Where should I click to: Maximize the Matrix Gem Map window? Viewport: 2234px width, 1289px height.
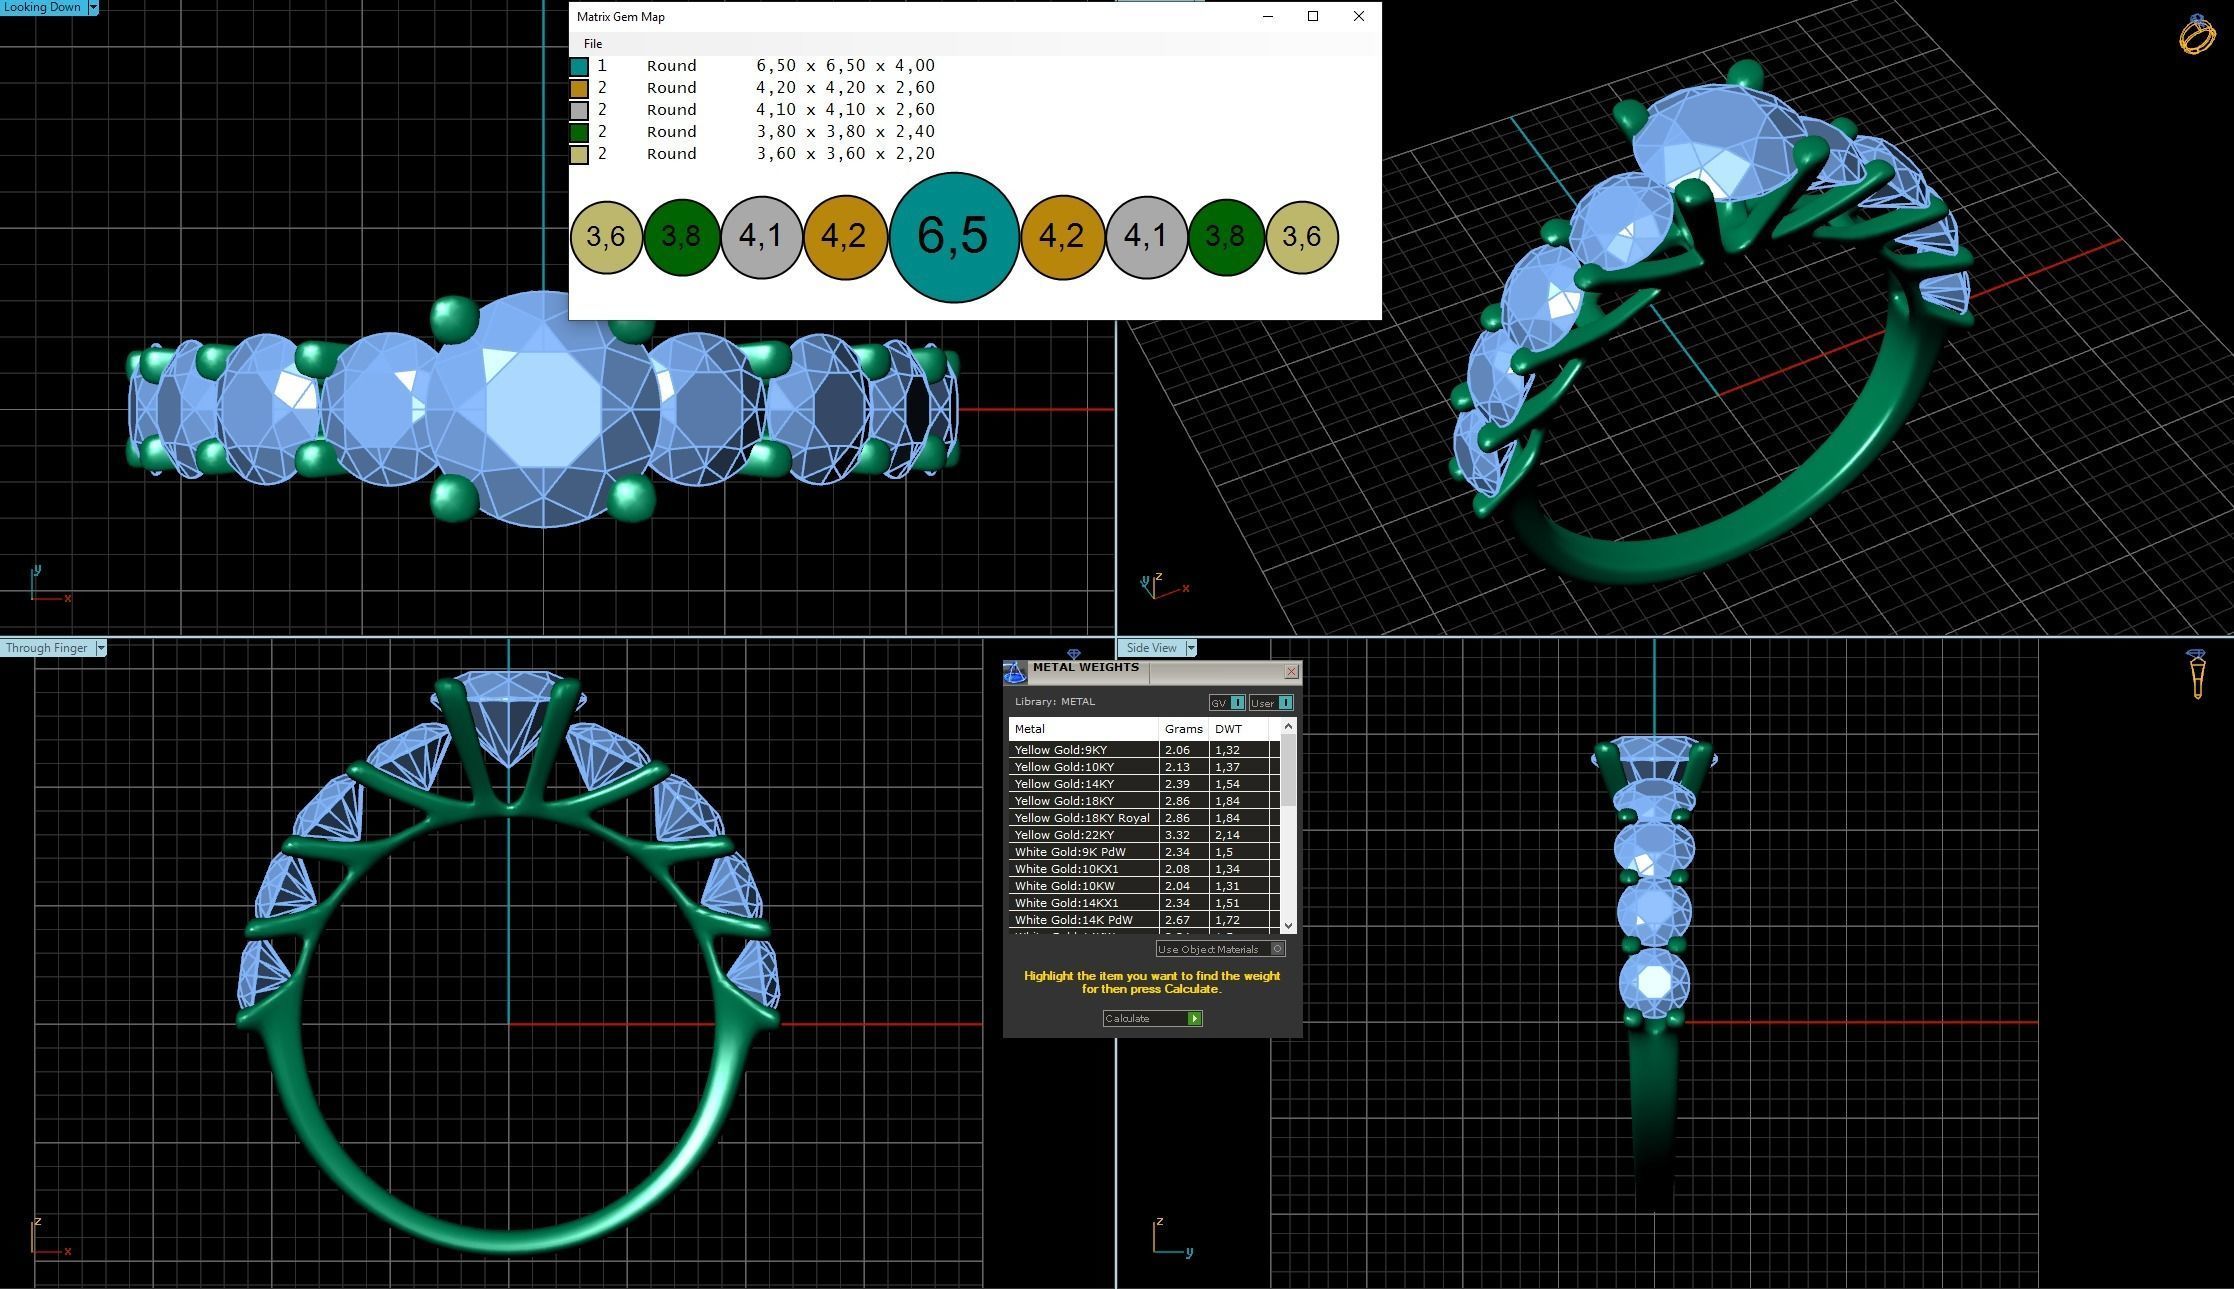pos(1313,16)
